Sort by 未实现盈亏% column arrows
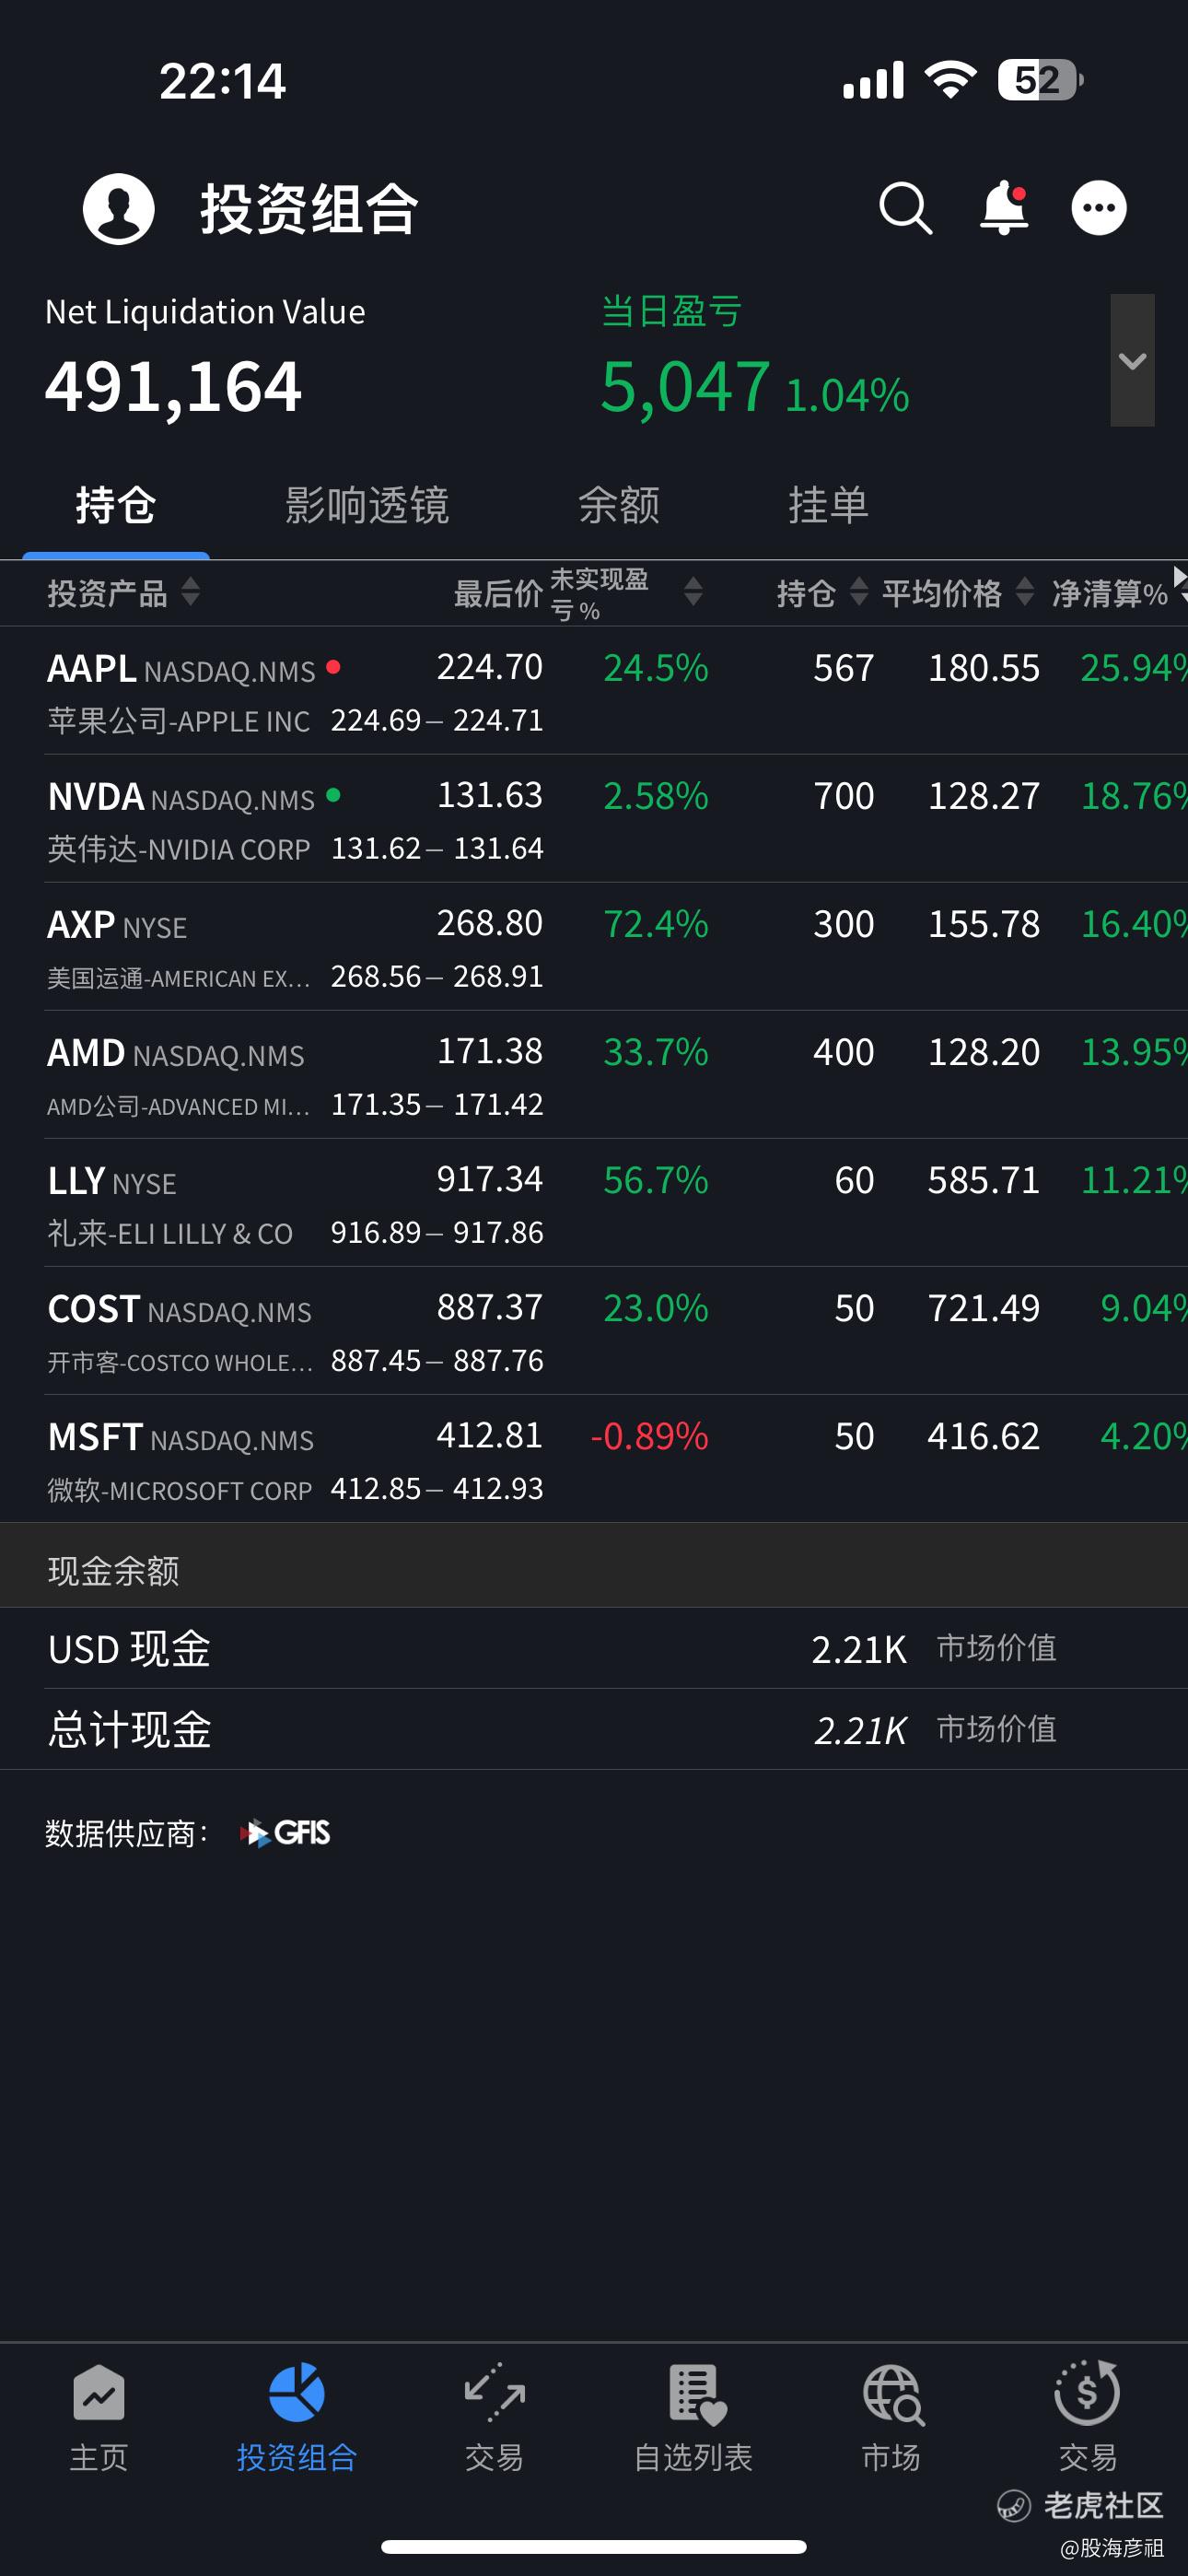Viewport: 1188px width, 2576px height. click(692, 592)
